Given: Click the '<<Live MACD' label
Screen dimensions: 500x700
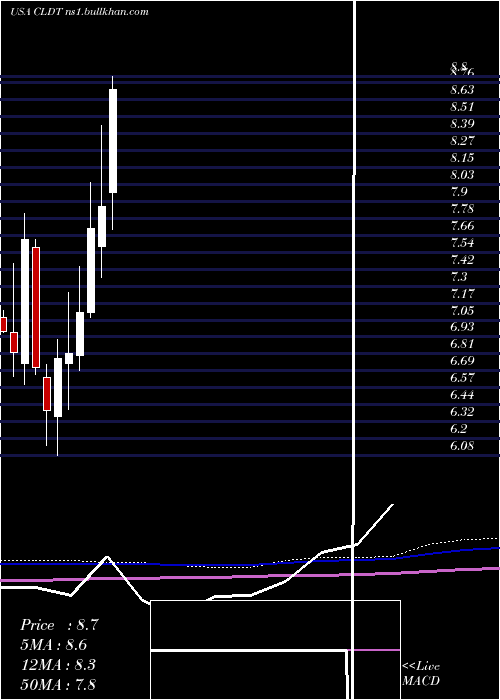Looking at the screenshot, I should click(421, 673).
